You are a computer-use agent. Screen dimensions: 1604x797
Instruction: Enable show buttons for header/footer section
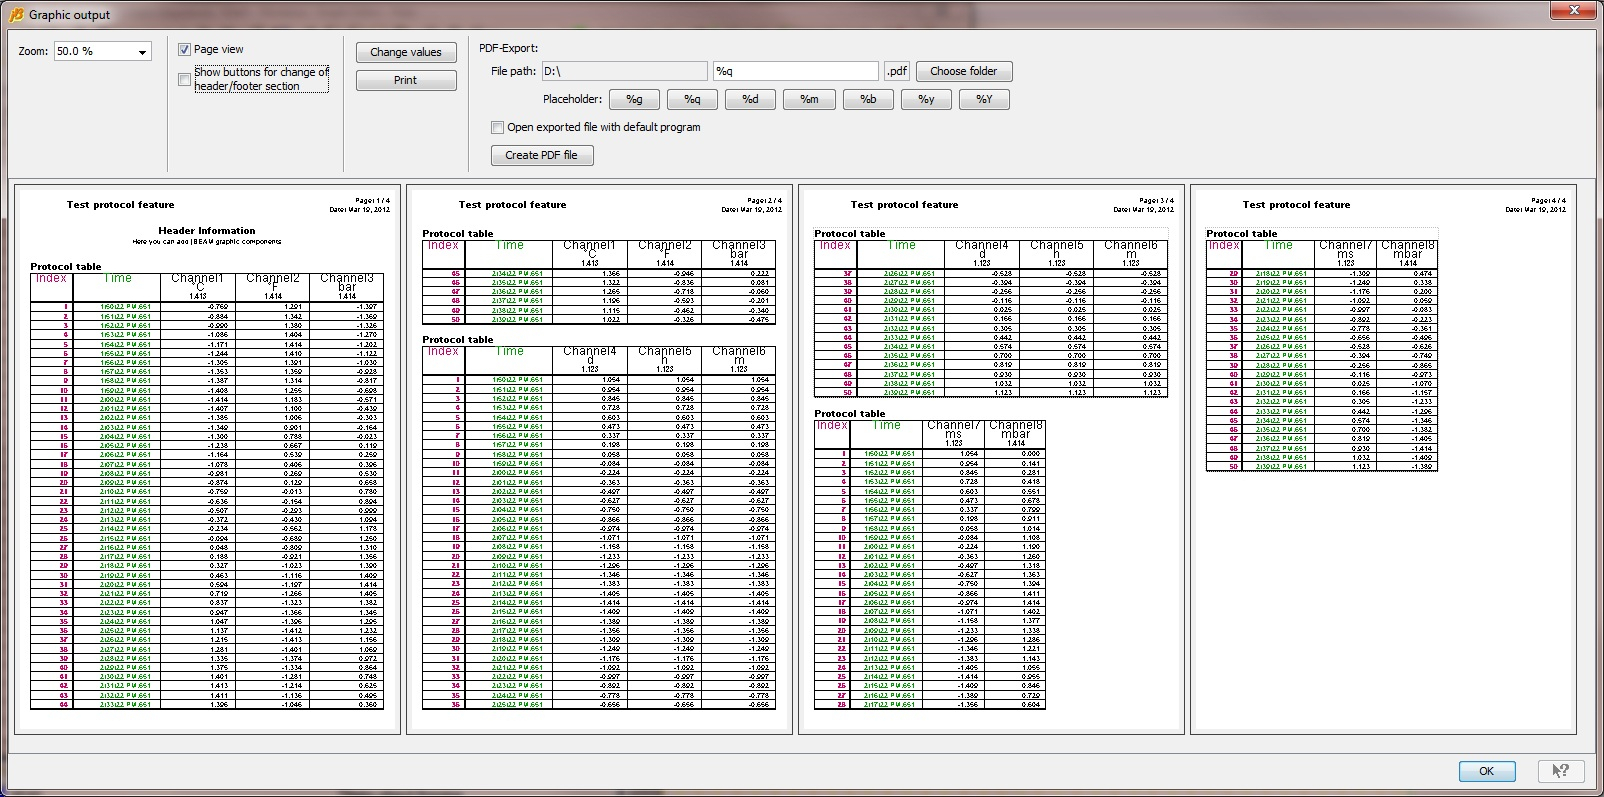pos(185,80)
